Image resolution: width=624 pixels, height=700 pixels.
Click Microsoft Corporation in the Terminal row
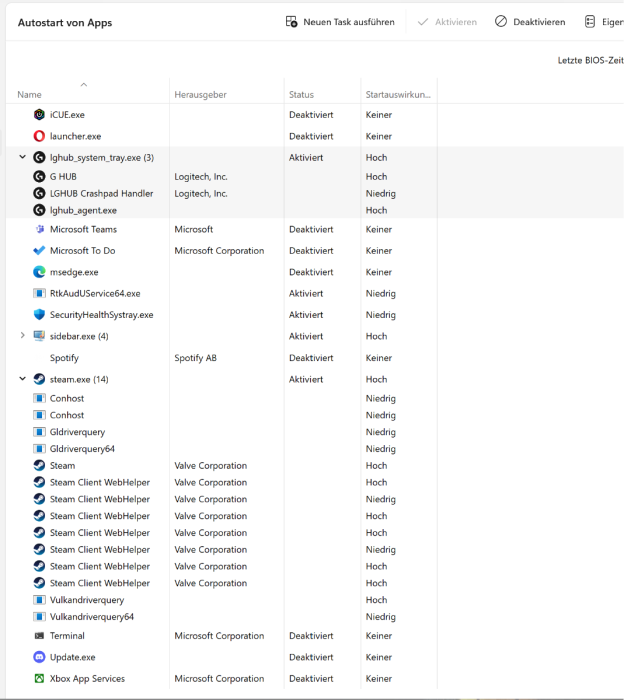click(219, 636)
